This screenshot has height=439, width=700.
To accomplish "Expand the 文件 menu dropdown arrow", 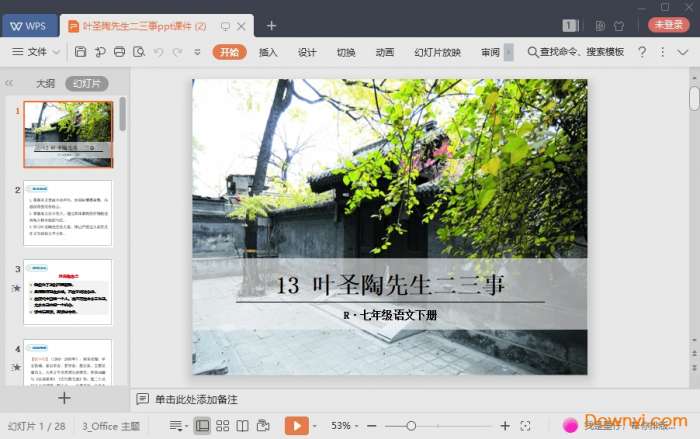I will click(56, 52).
